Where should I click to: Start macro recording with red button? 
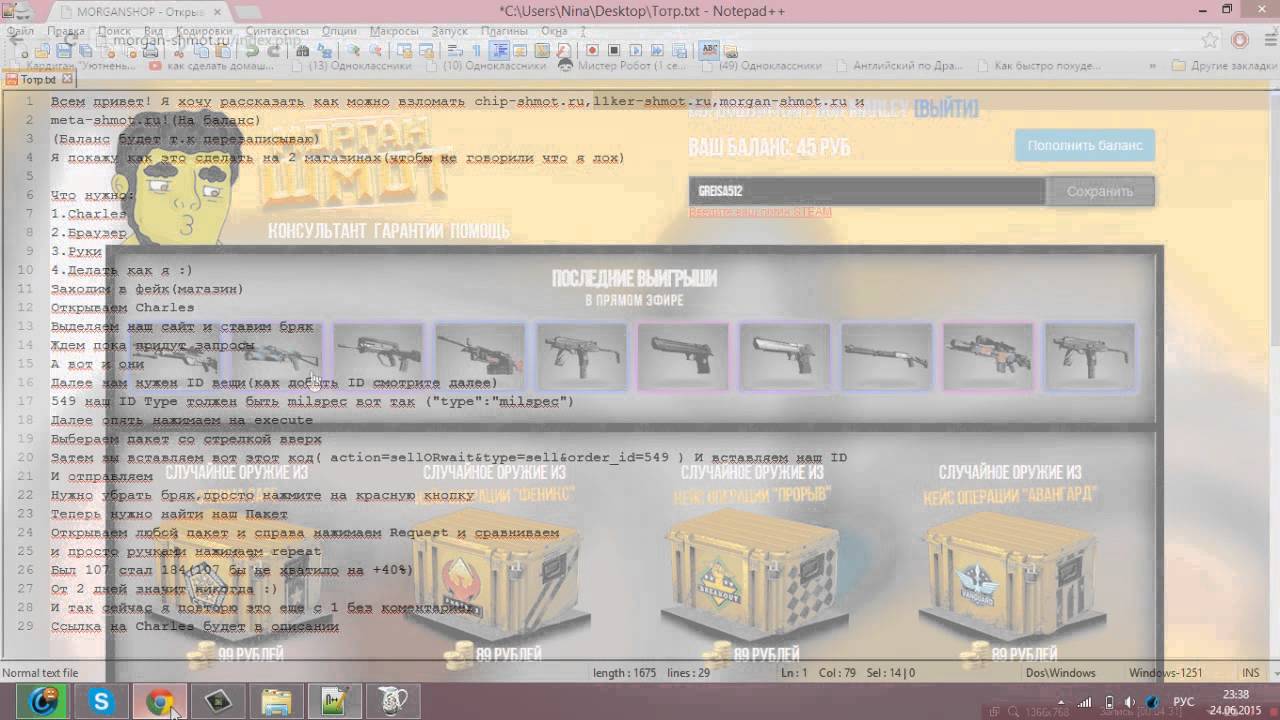(x=592, y=50)
